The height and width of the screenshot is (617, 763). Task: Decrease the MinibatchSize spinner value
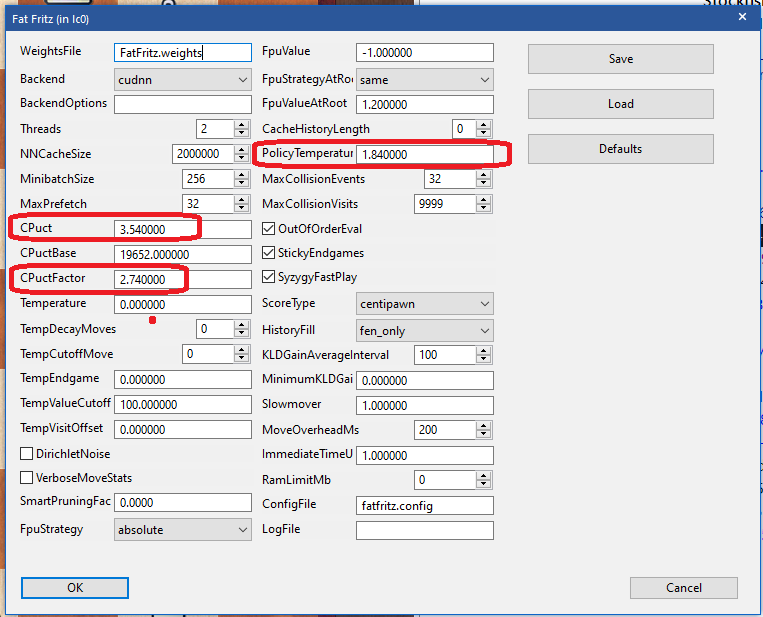(242, 184)
